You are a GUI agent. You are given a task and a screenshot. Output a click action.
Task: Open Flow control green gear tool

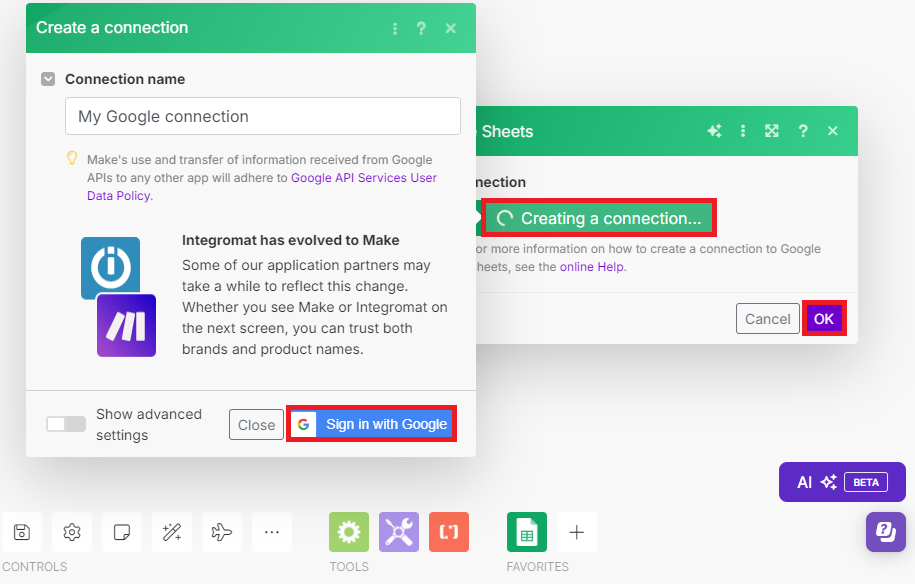349,532
